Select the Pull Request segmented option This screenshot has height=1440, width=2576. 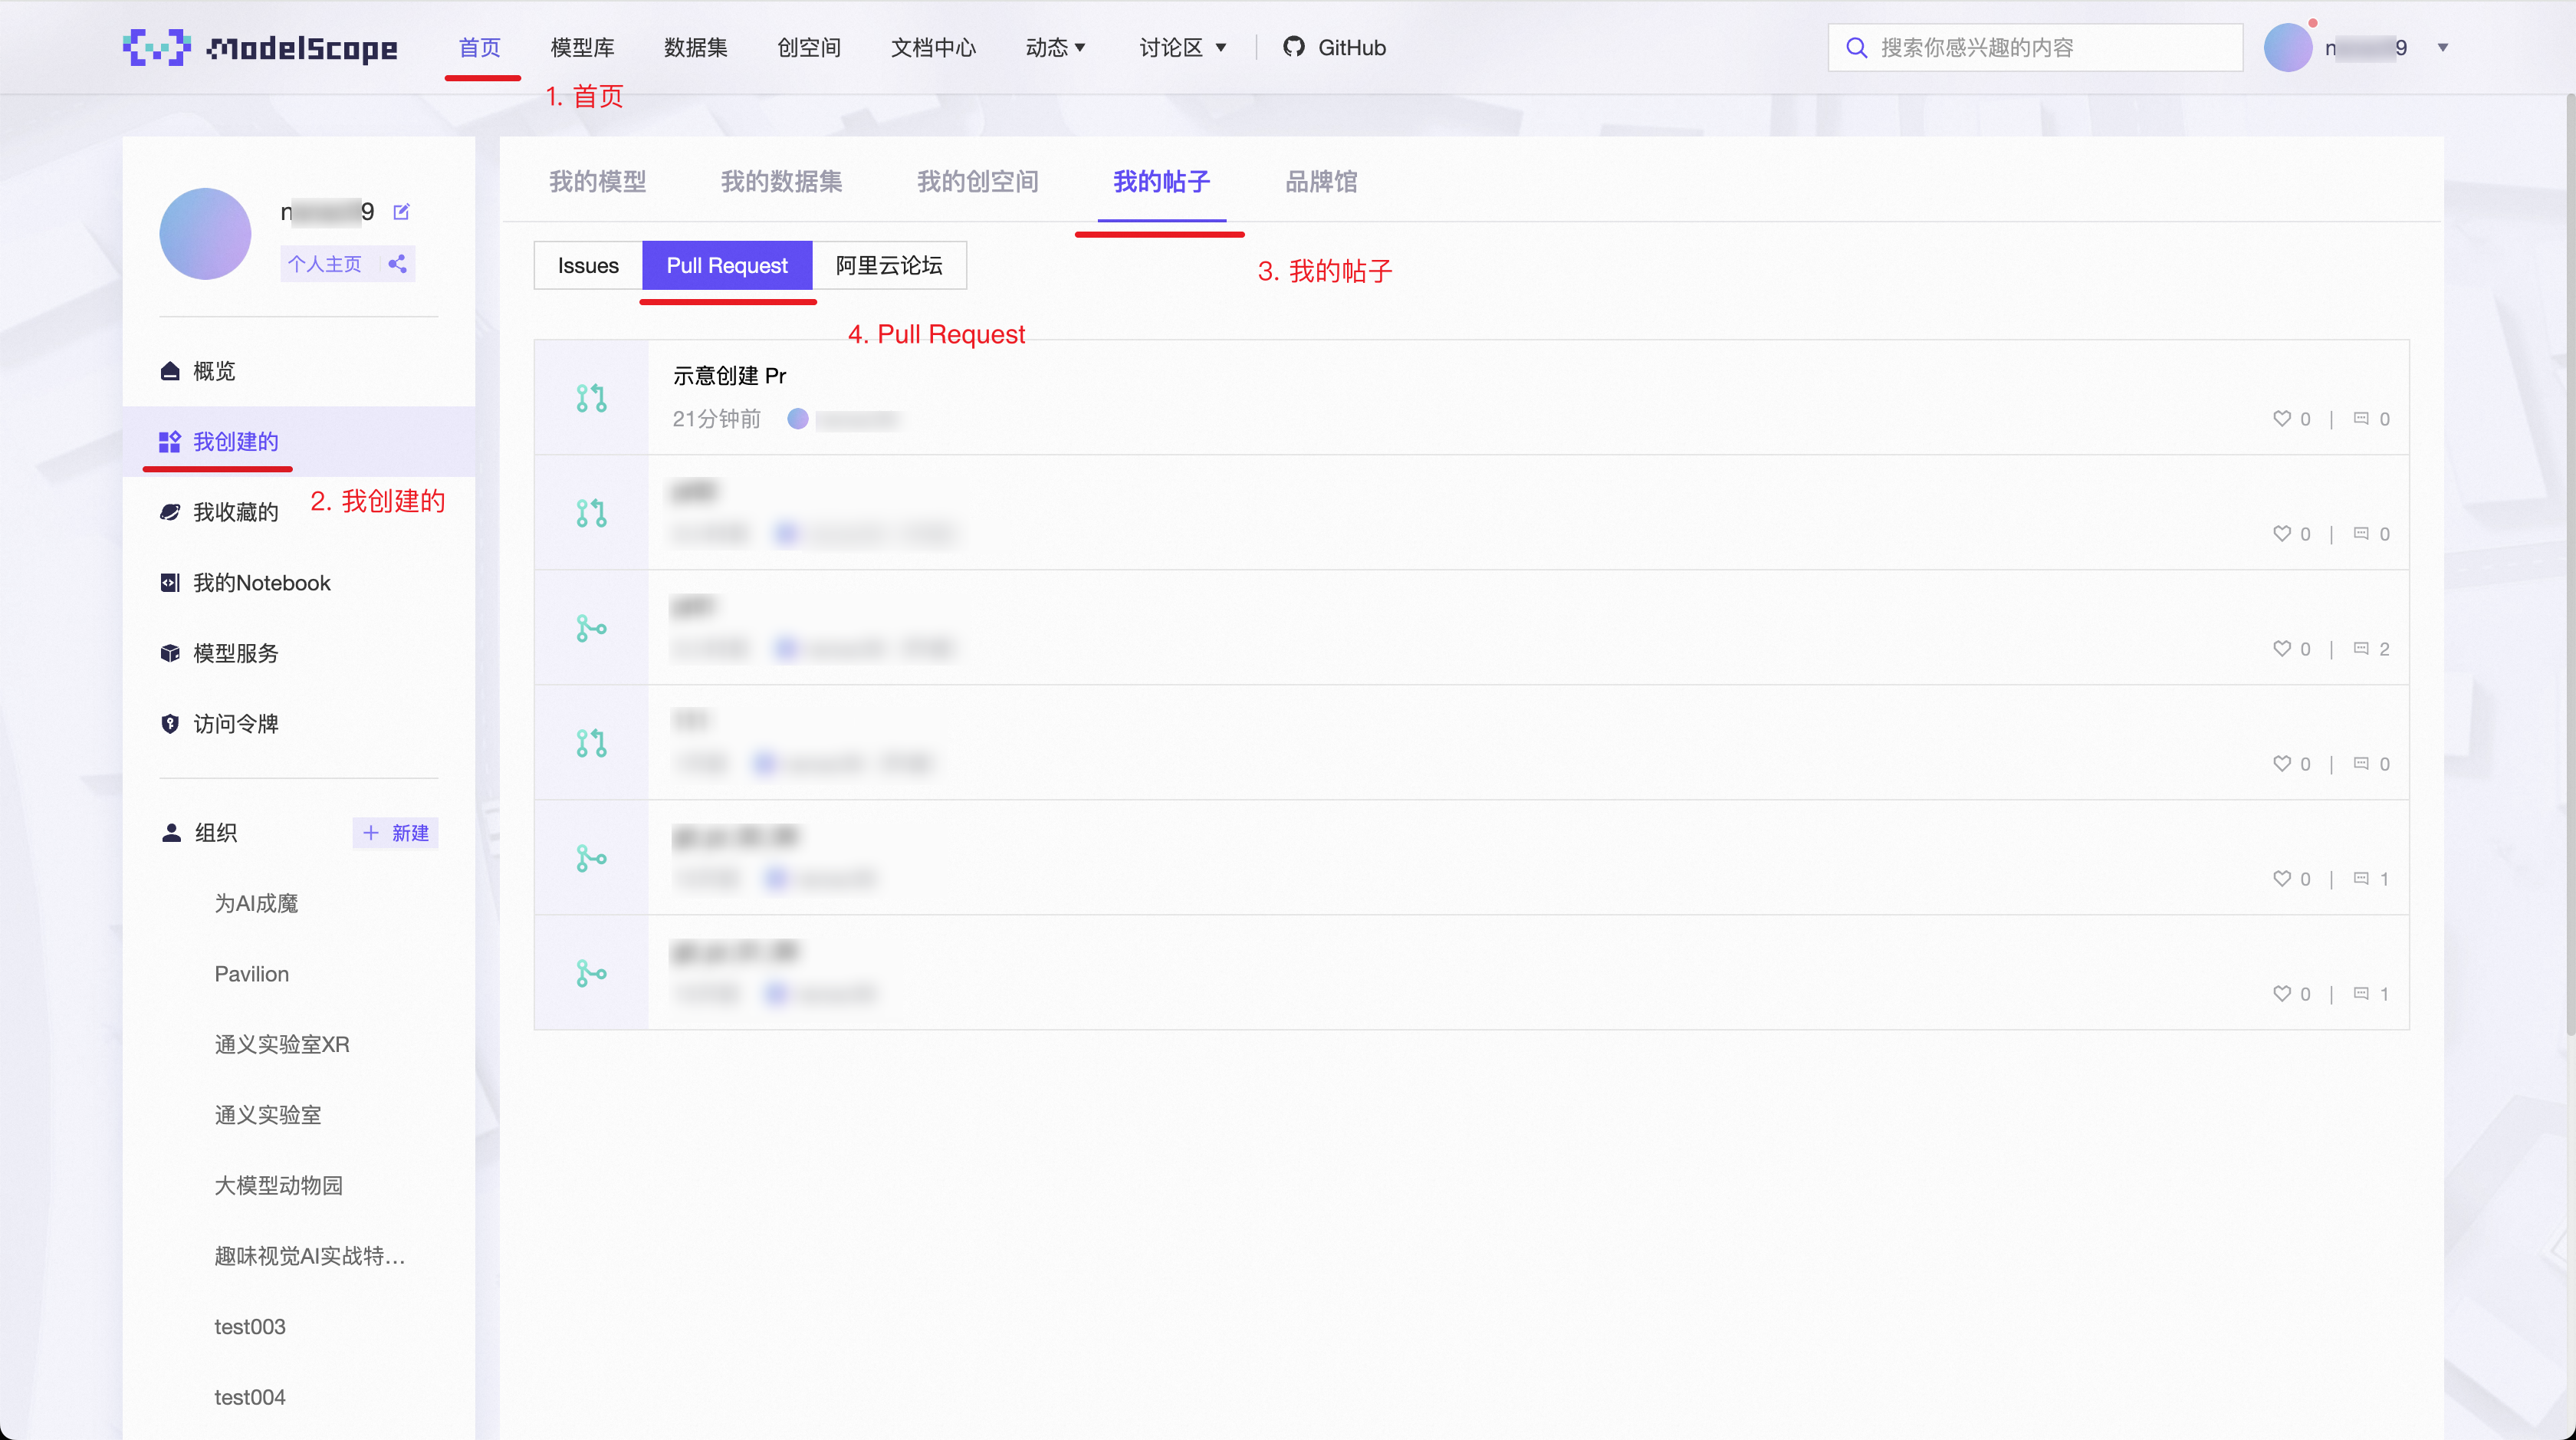click(x=727, y=266)
